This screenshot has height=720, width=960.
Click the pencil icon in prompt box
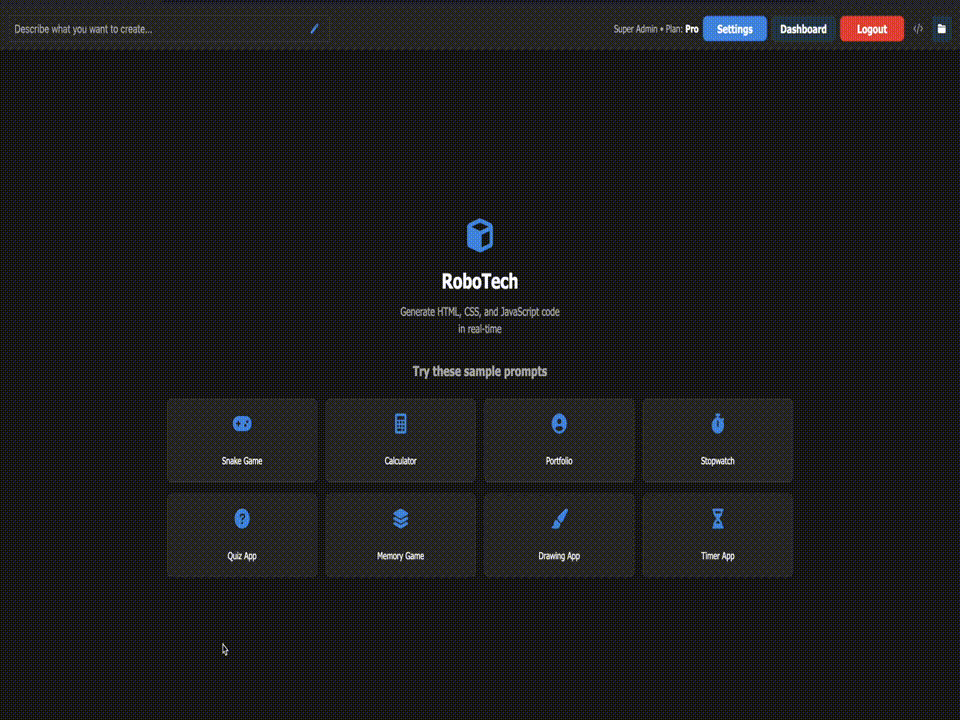click(x=314, y=29)
